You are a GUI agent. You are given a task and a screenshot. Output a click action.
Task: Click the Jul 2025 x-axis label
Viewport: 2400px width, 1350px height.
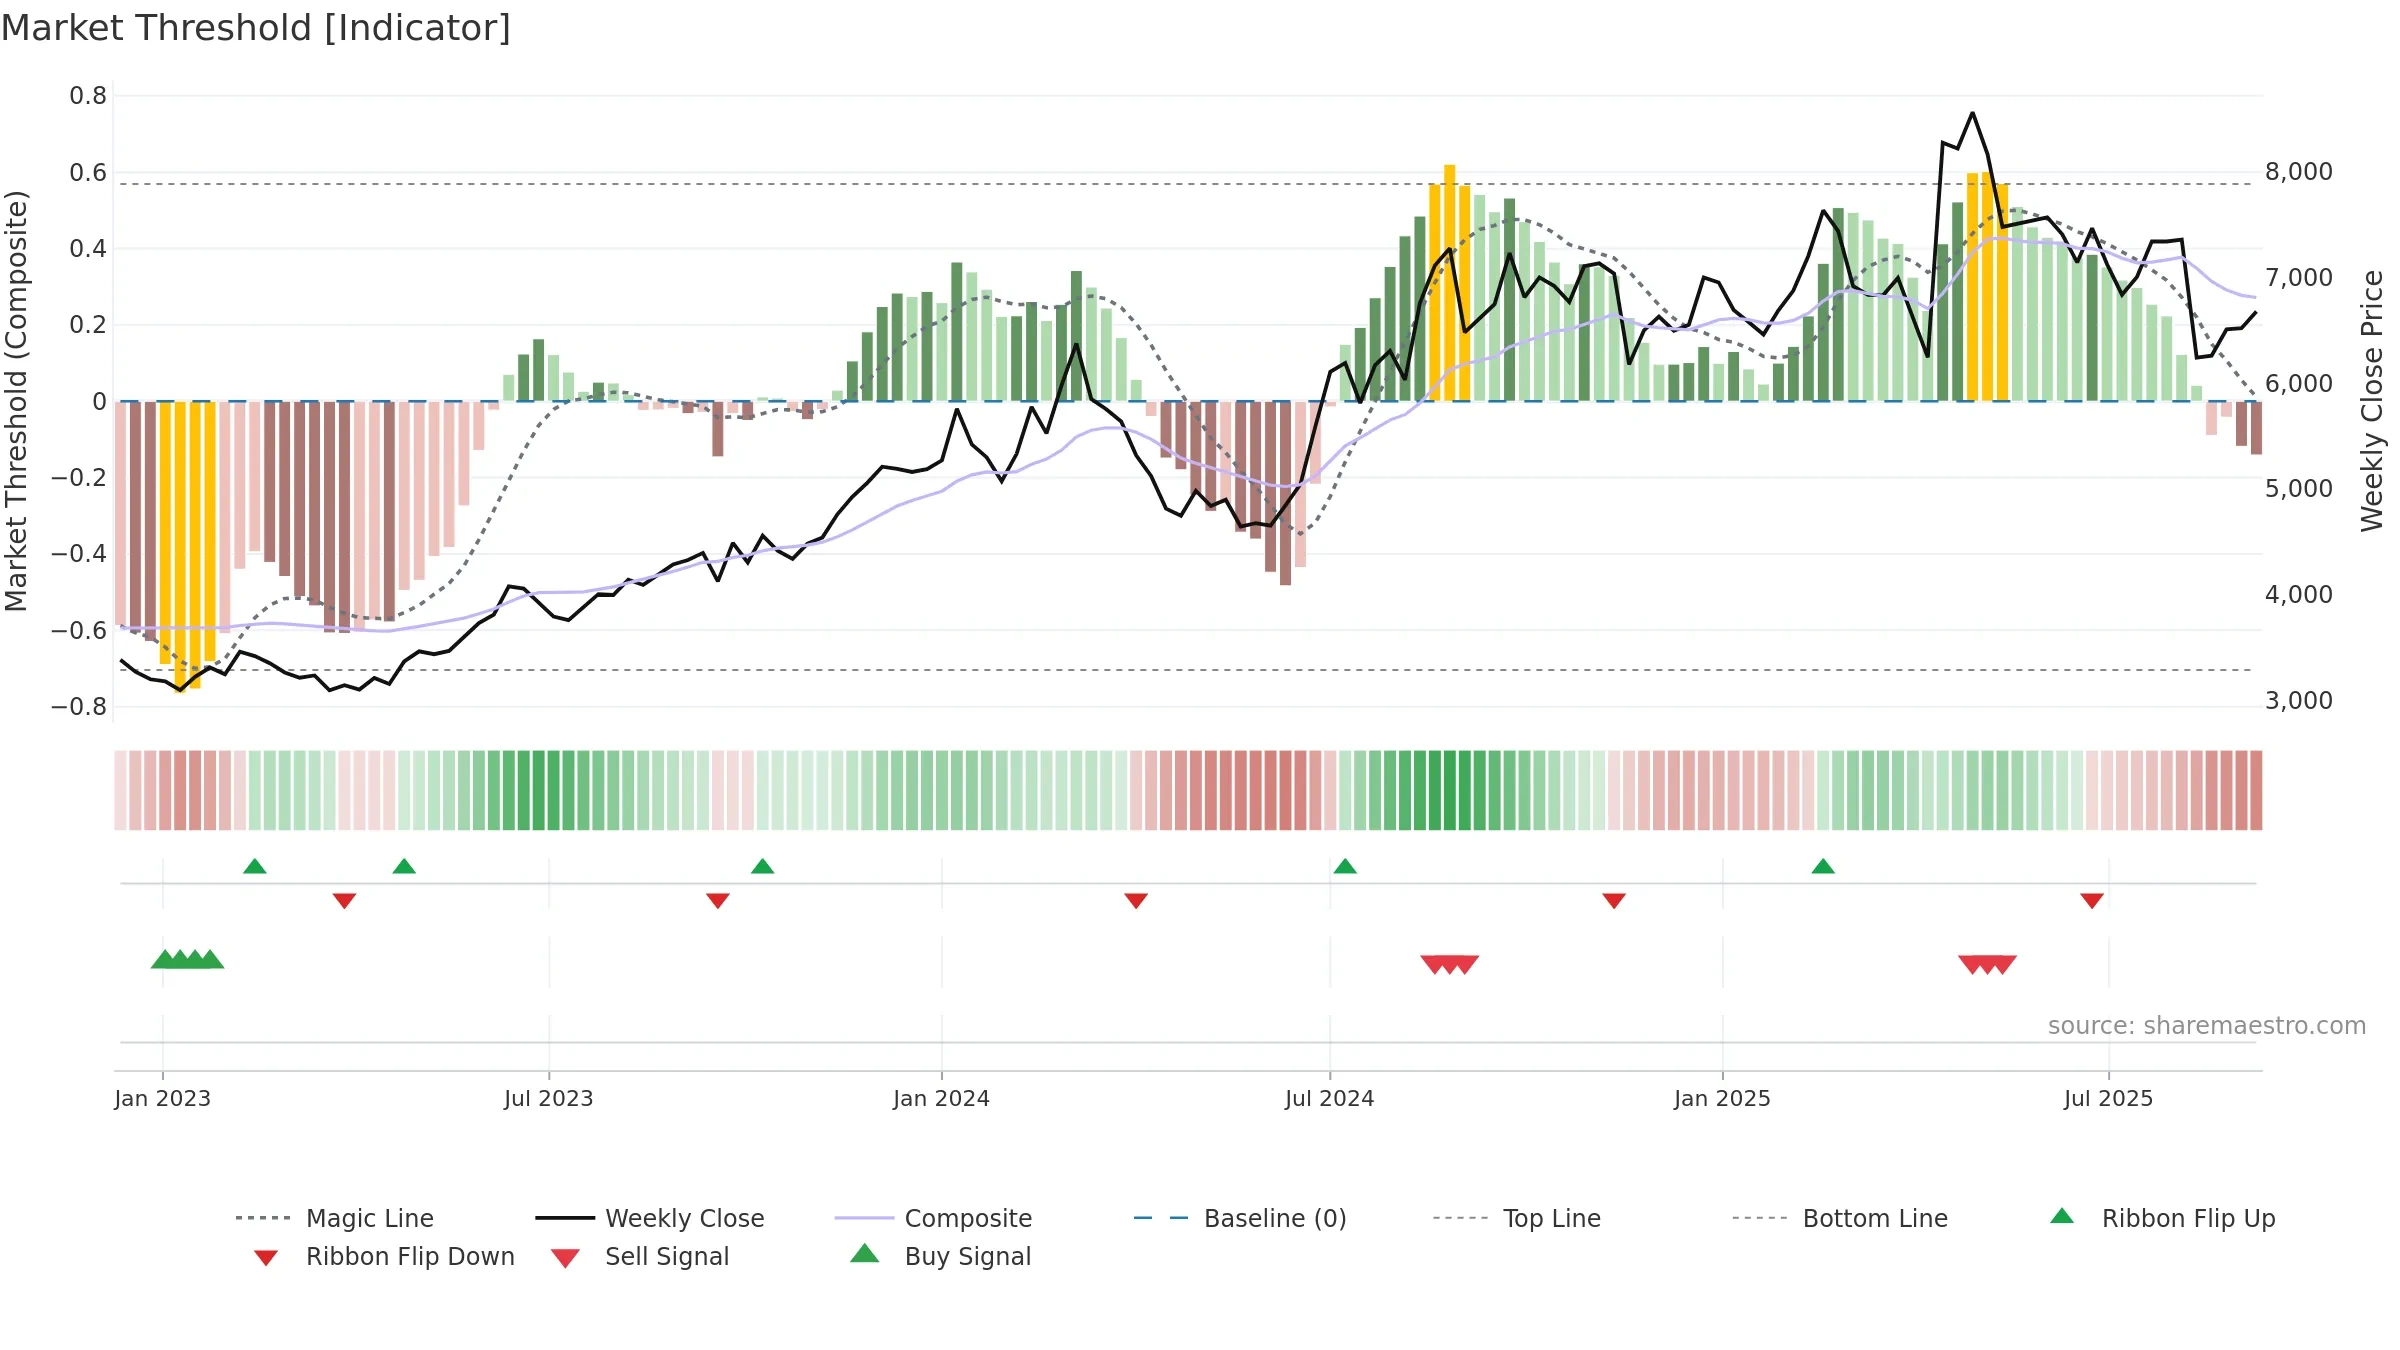(x=2109, y=1099)
